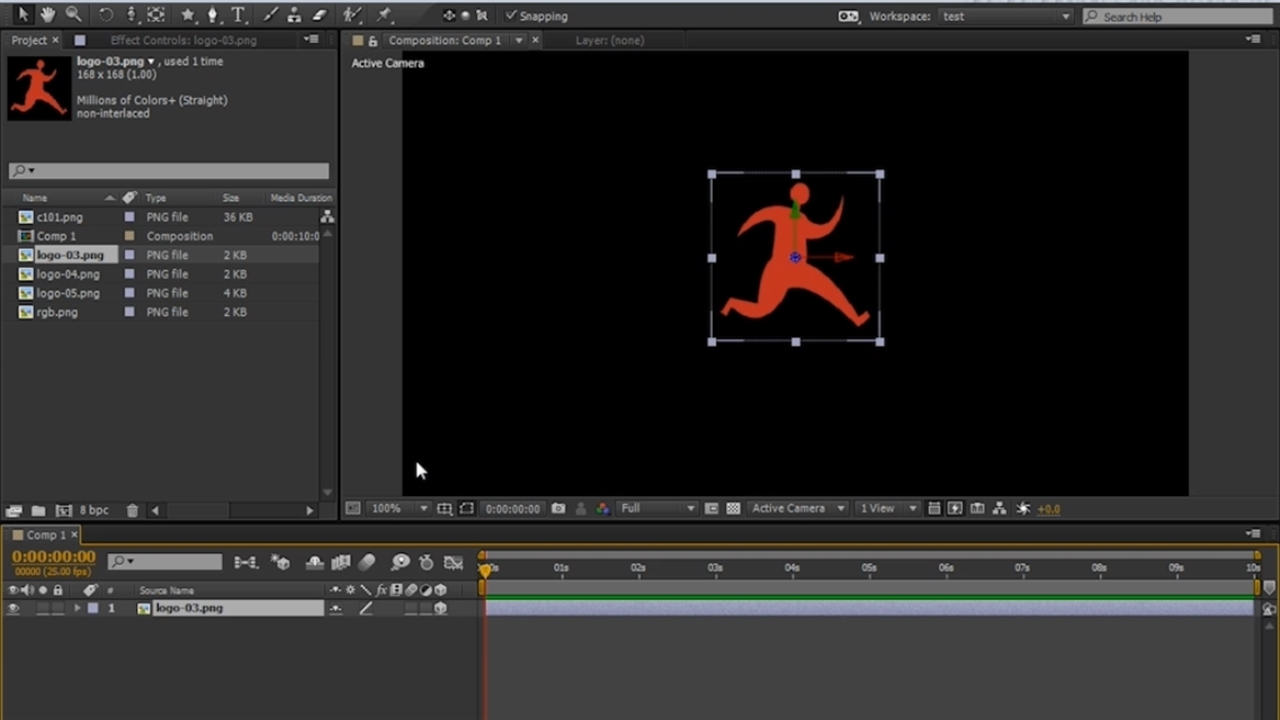Image resolution: width=1280 pixels, height=720 pixels.
Task: Toggle the transparency grid in viewer
Action: point(733,508)
